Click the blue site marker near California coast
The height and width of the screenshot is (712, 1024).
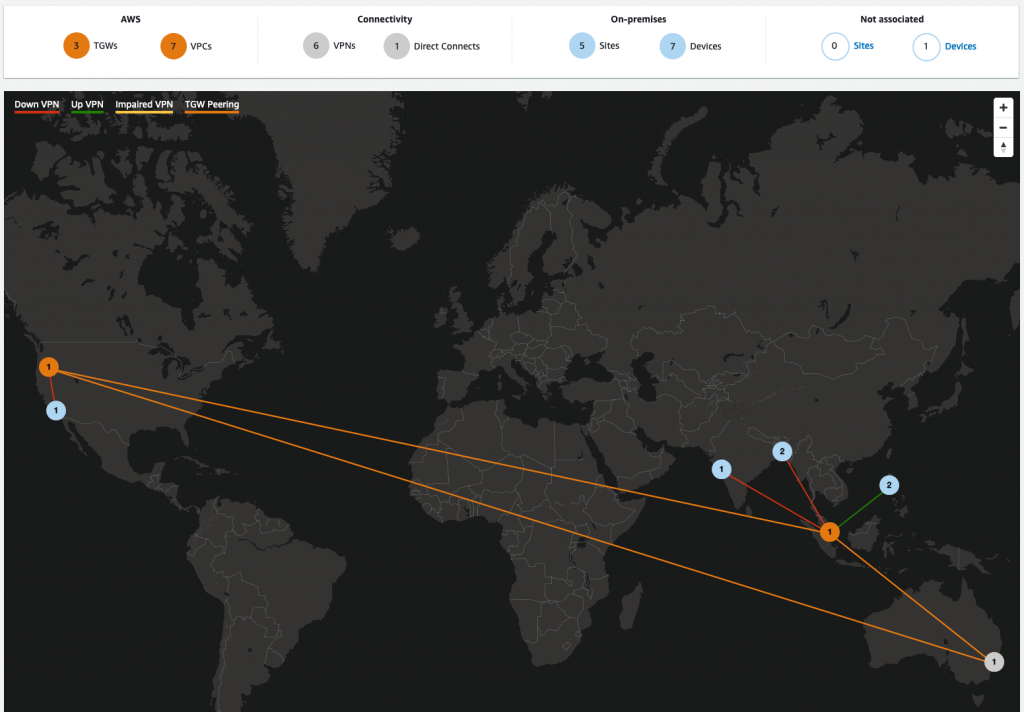point(56,411)
